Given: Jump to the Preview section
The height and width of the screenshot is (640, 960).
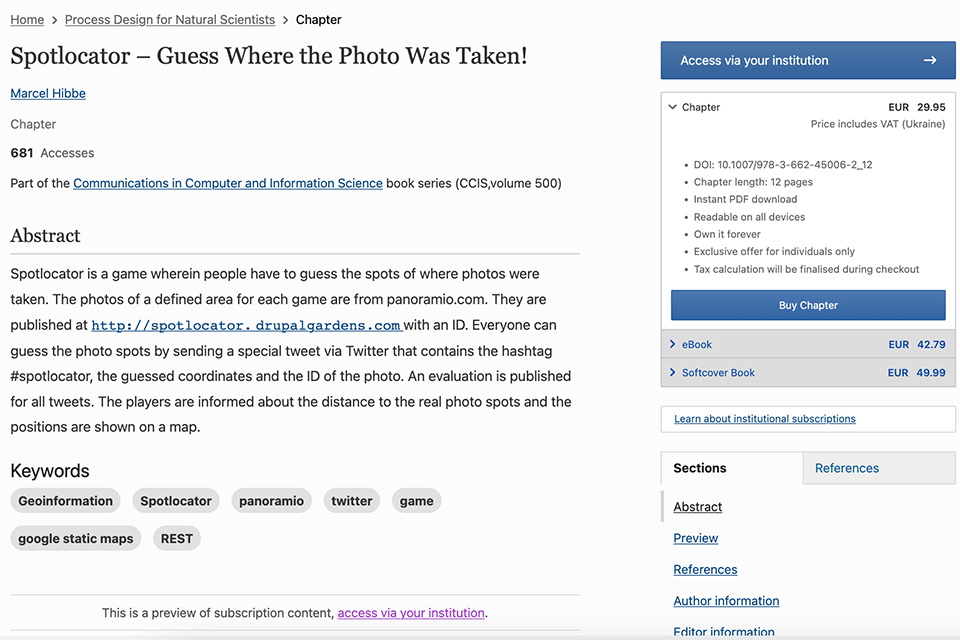Looking at the screenshot, I should pyautogui.click(x=696, y=538).
